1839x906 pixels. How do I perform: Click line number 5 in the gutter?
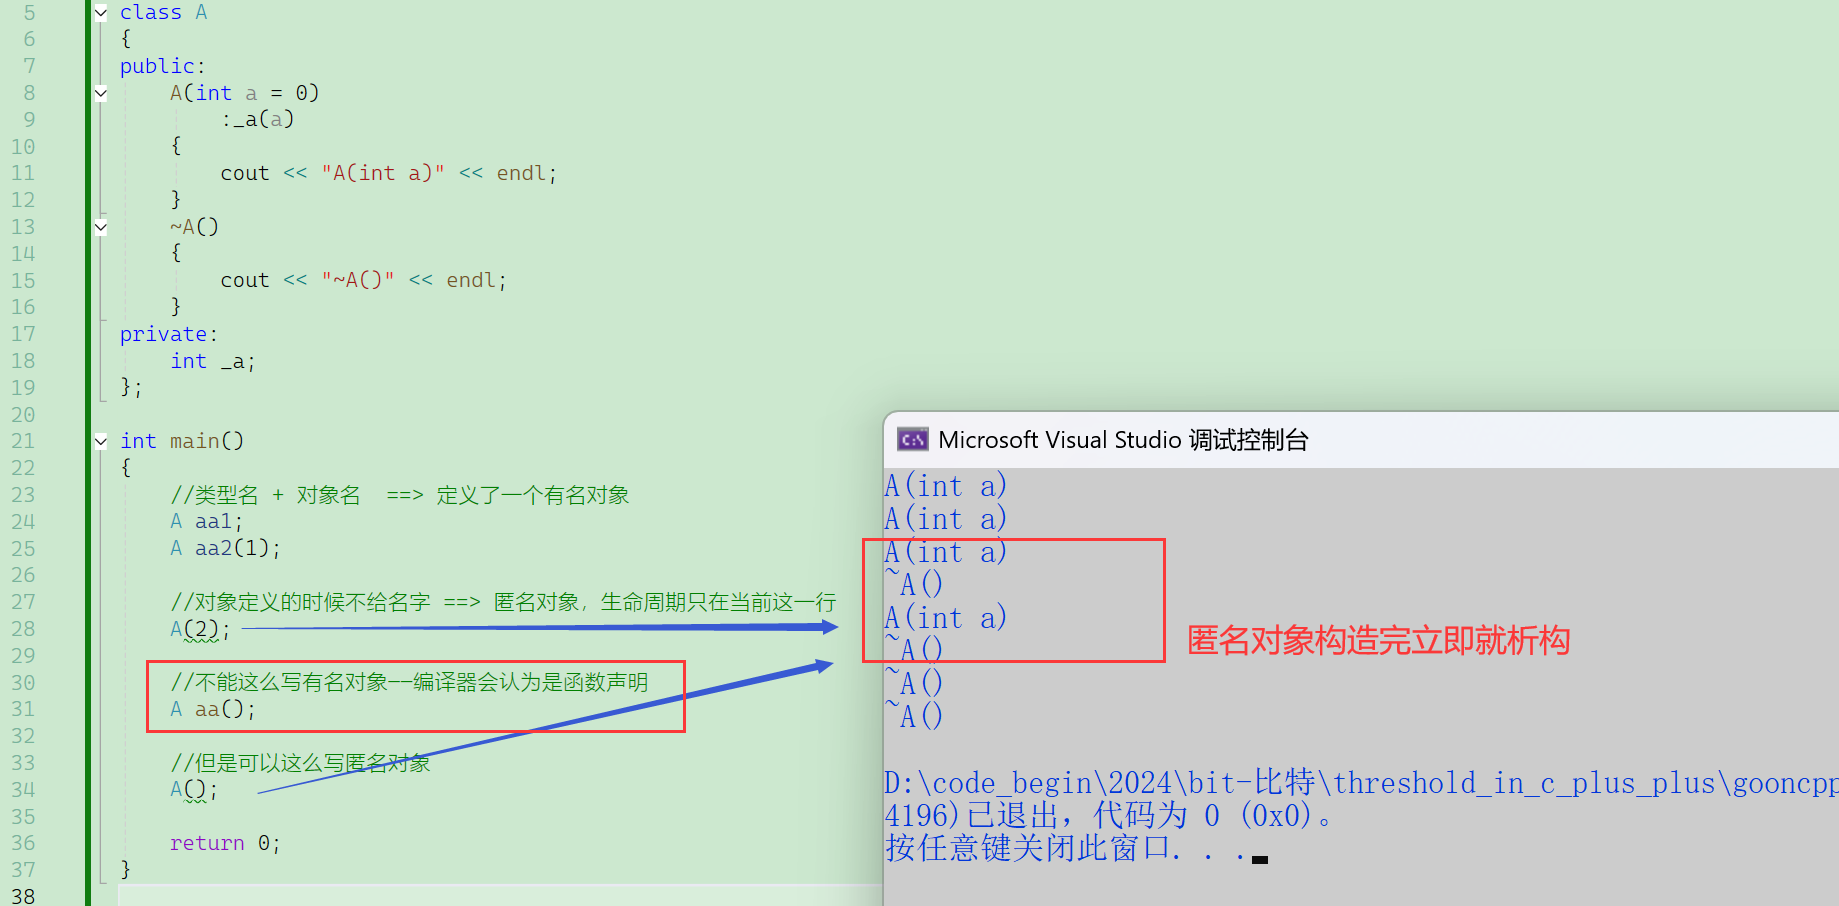pyautogui.click(x=29, y=13)
